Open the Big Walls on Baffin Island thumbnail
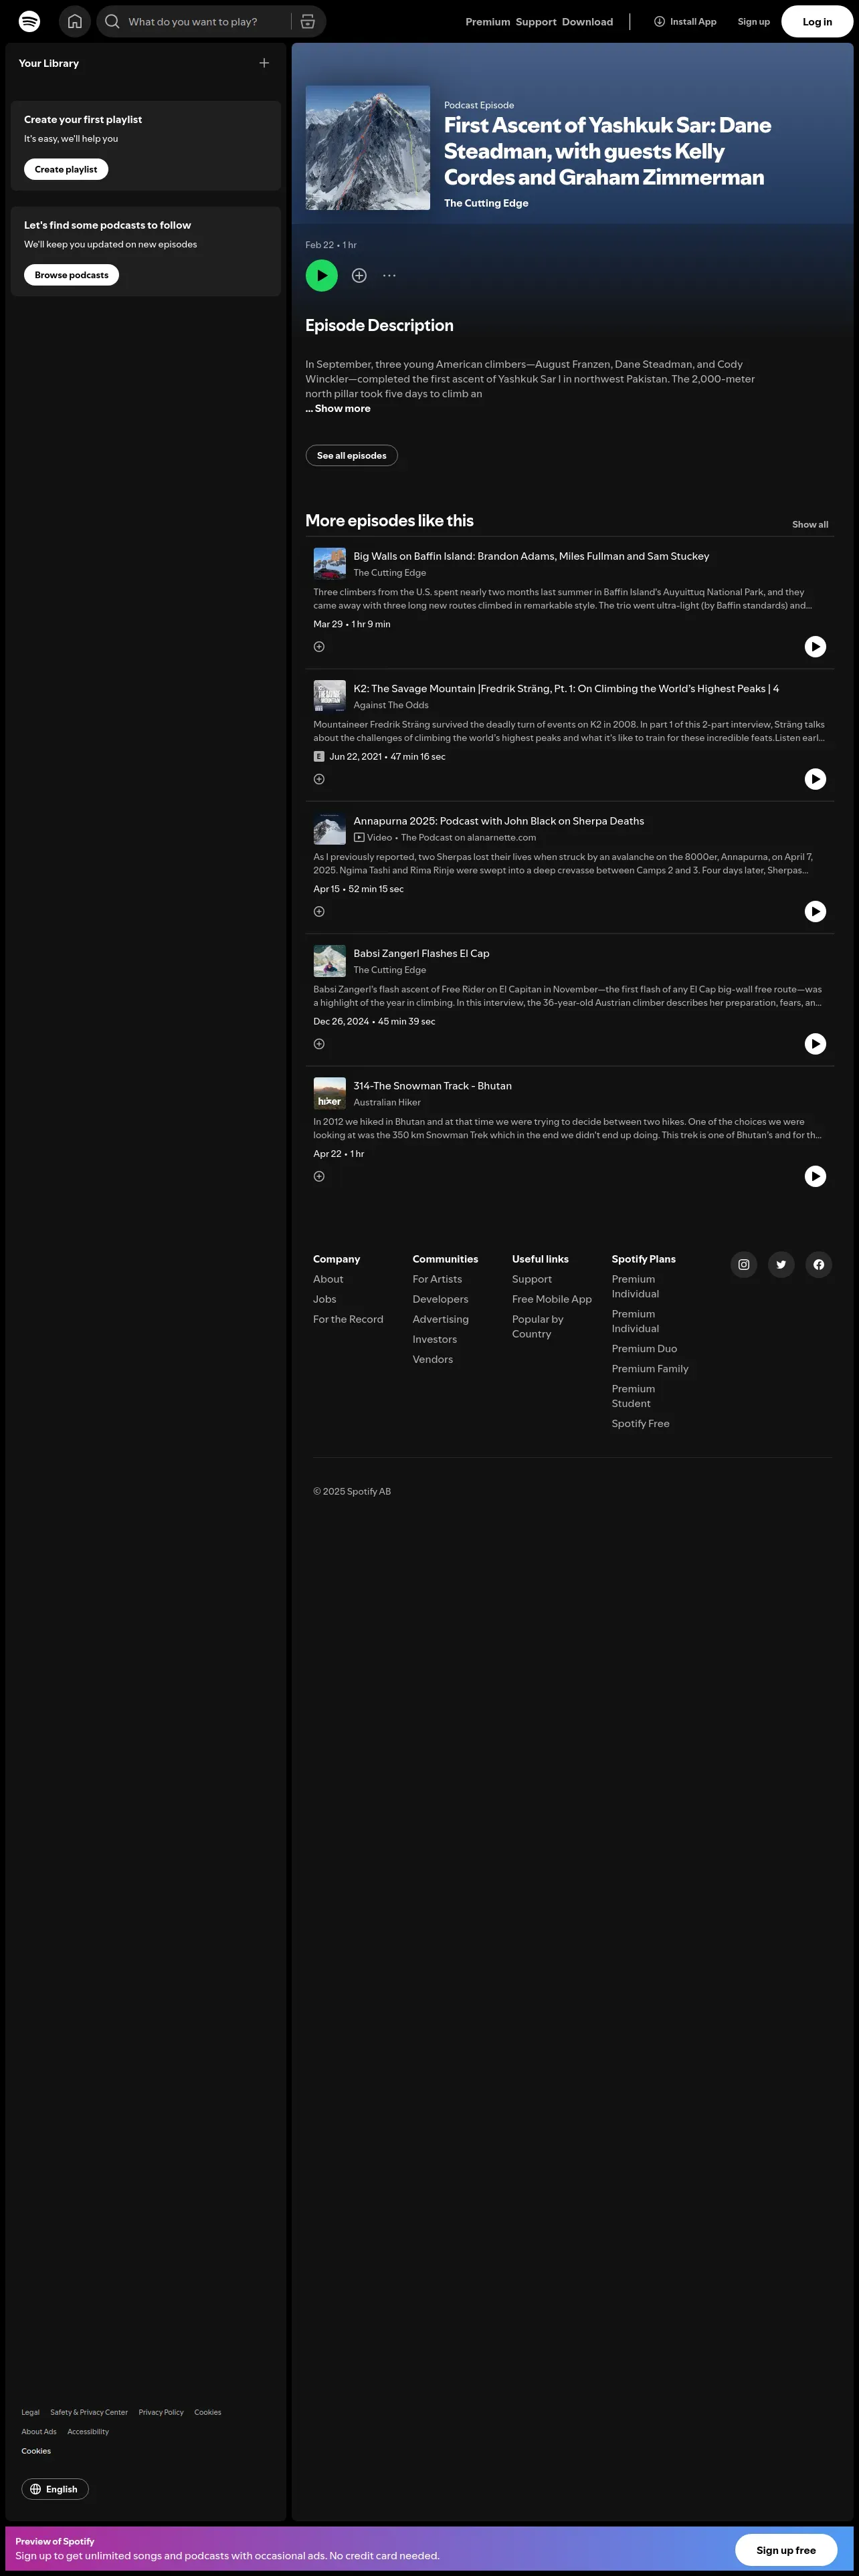Screen dimensions: 859x2576 pyautogui.click(x=330, y=563)
